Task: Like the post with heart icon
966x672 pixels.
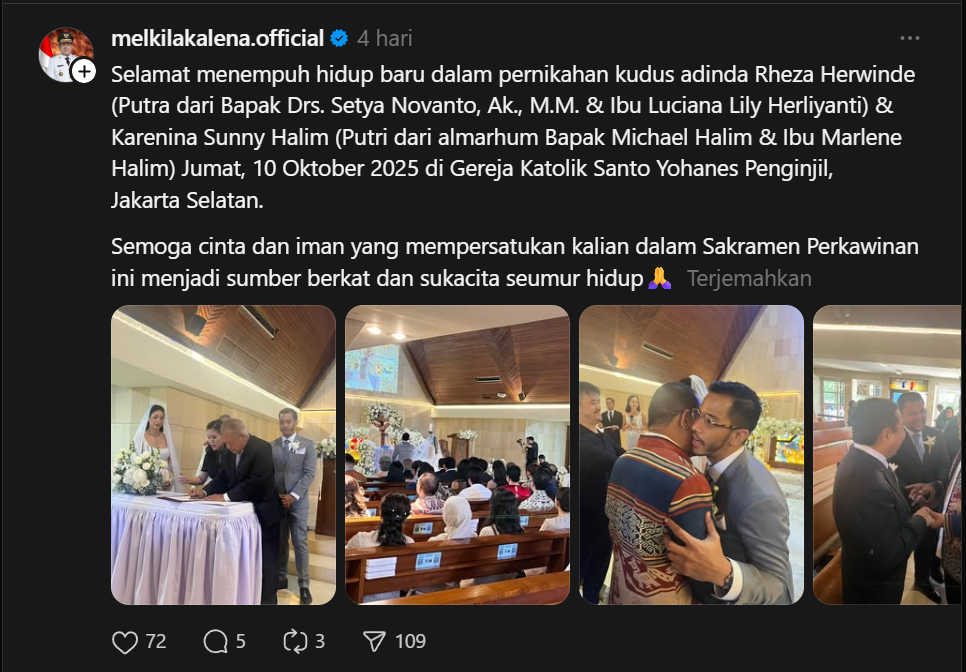Action: [x=124, y=642]
